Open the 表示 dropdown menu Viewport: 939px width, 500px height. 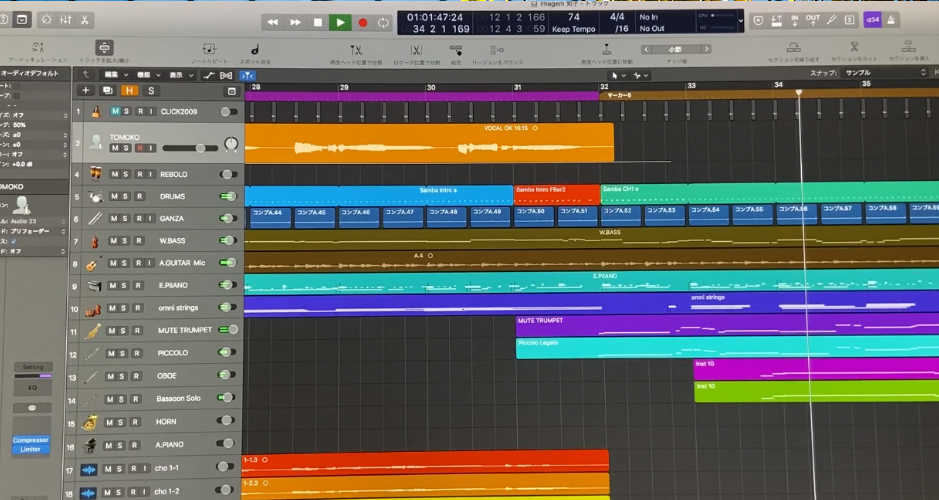[x=180, y=75]
